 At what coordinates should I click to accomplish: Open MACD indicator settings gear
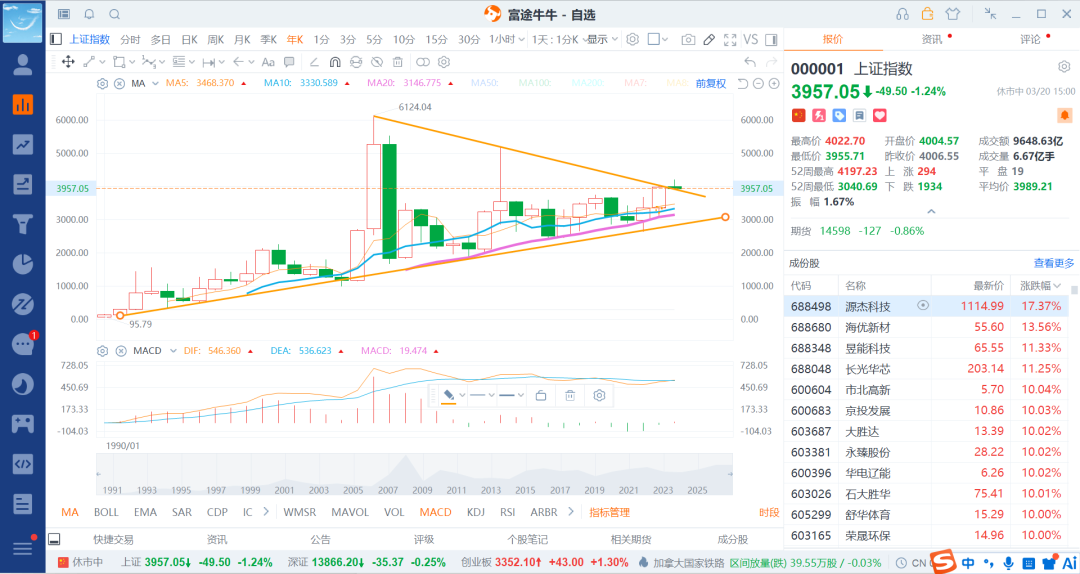pyautogui.click(x=101, y=351)
